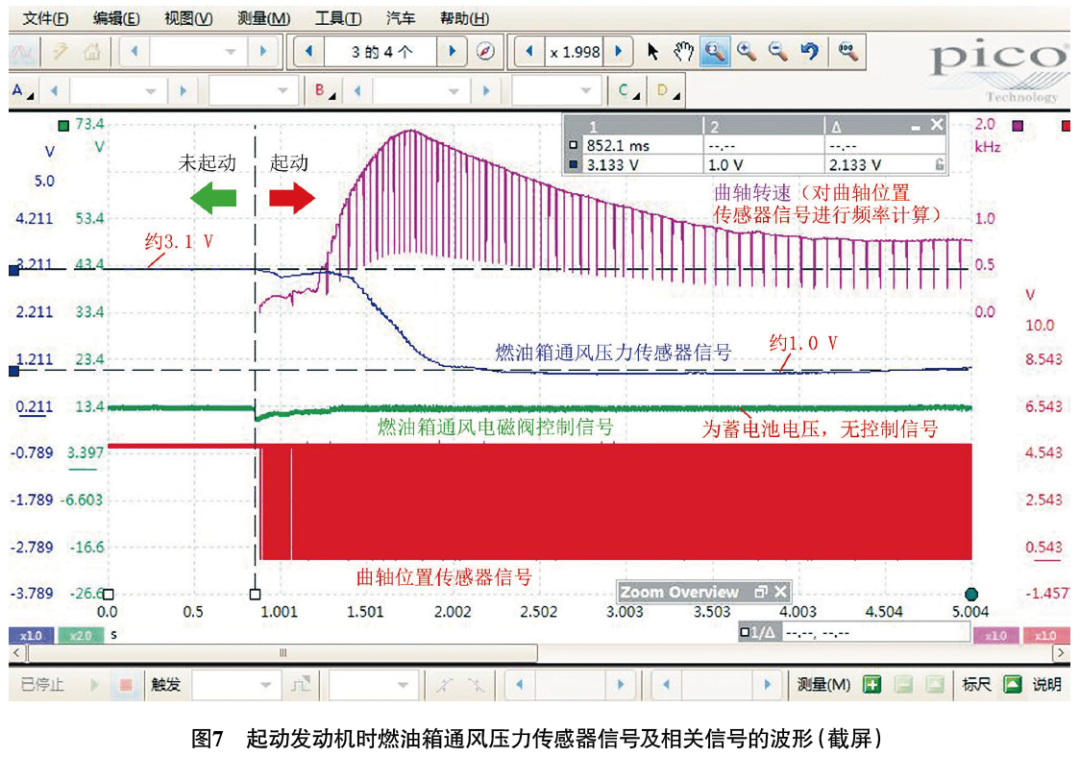Click the auto setup lightning icon
This screenshot has width=1080, height=757.
[x=61, y=52]
